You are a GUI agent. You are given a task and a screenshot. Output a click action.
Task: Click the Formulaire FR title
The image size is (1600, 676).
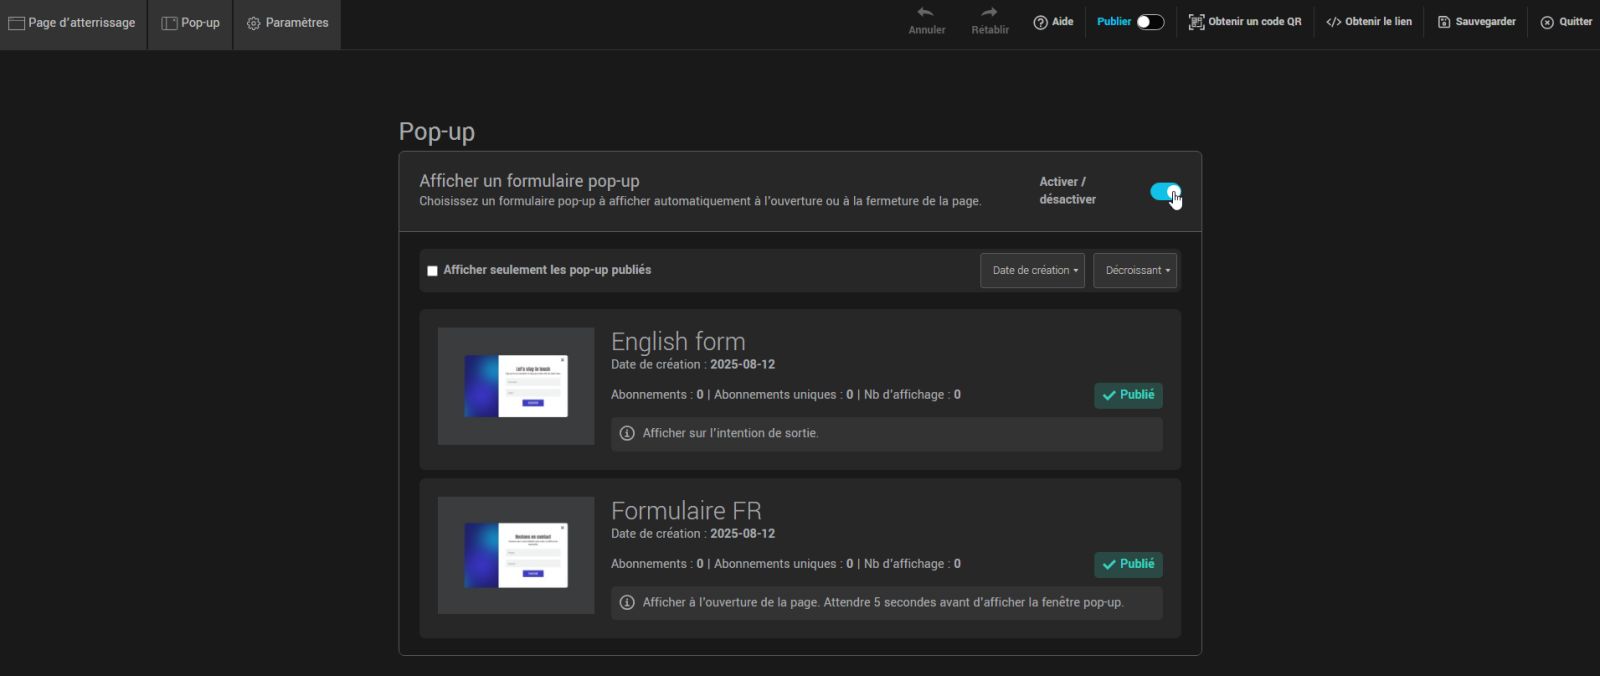pyautogui.click(x=686, y=511)
